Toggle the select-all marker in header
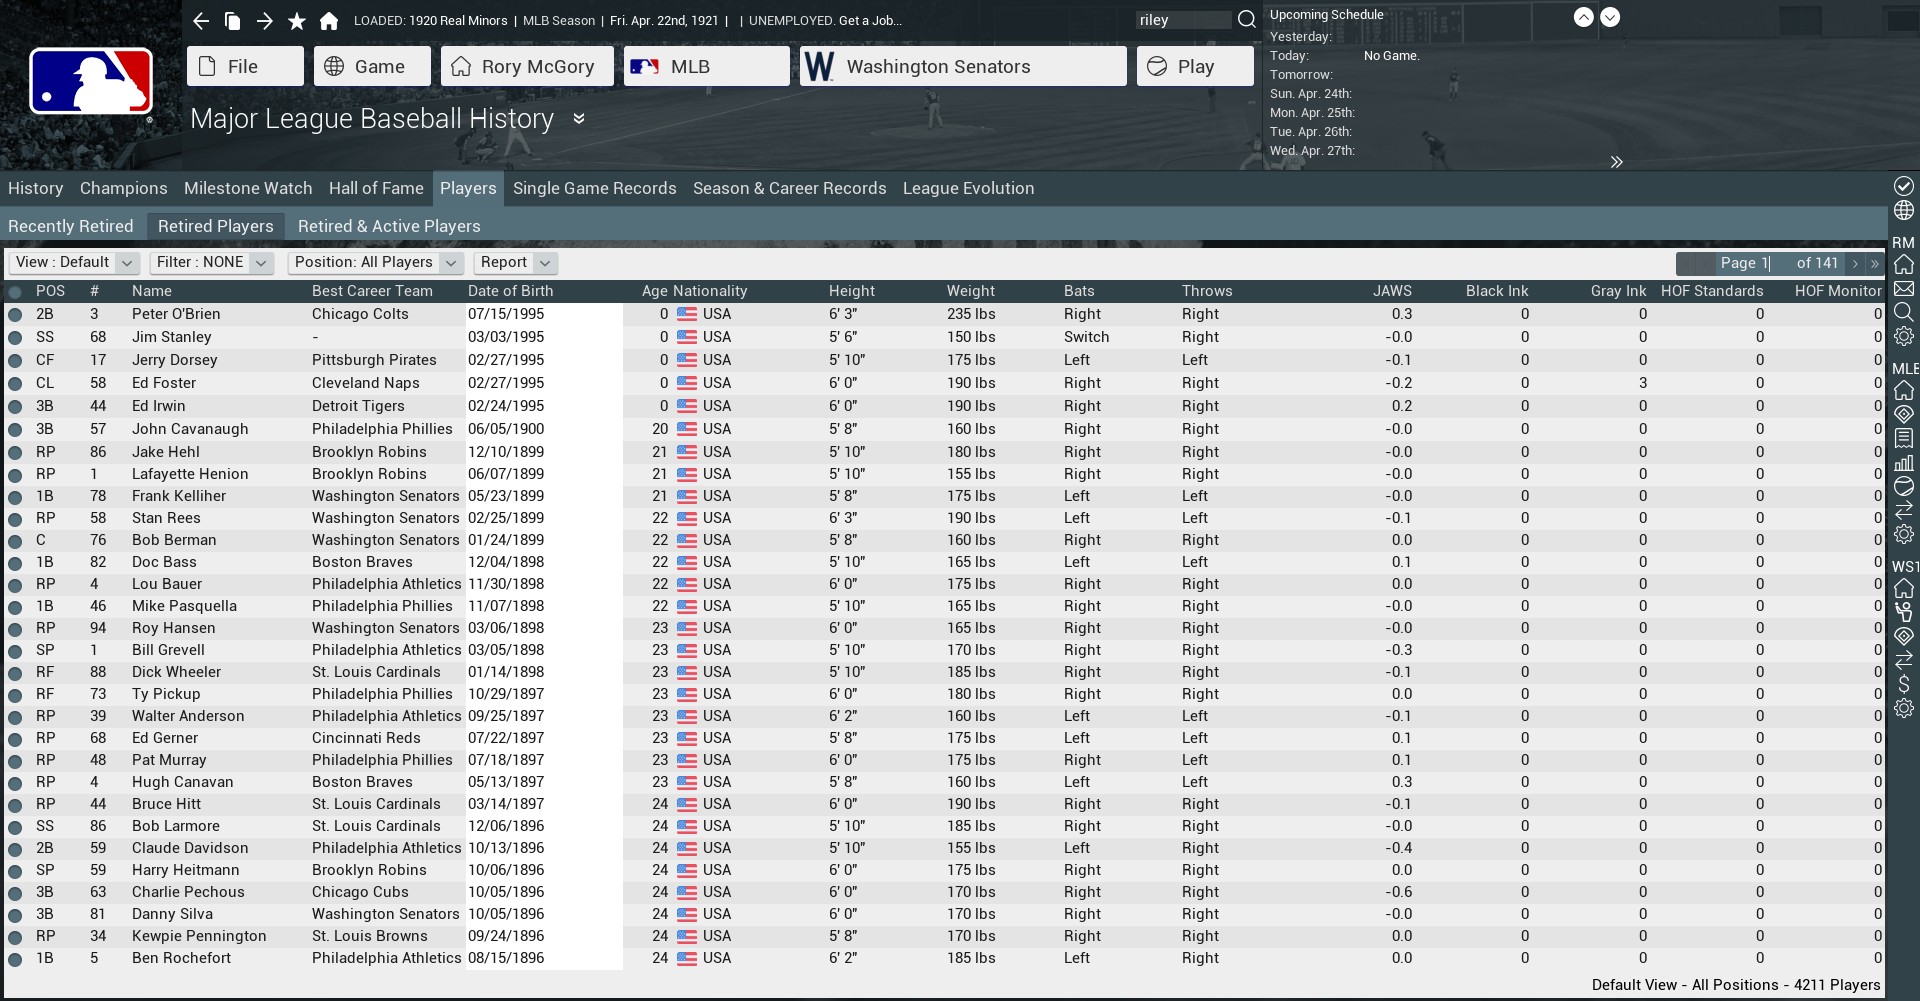 point(15,292)
